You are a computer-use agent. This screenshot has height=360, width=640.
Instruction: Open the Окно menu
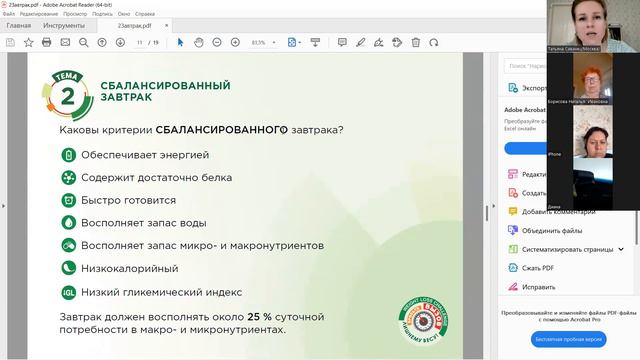click(x=124, y=14)
